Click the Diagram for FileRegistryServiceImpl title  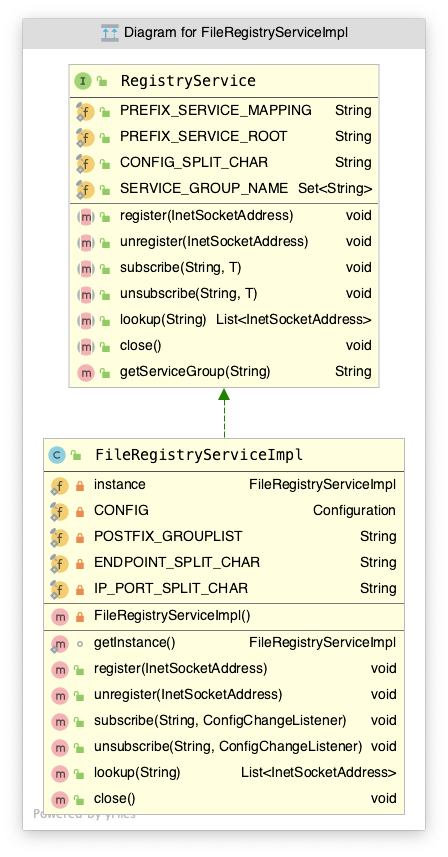235,33
